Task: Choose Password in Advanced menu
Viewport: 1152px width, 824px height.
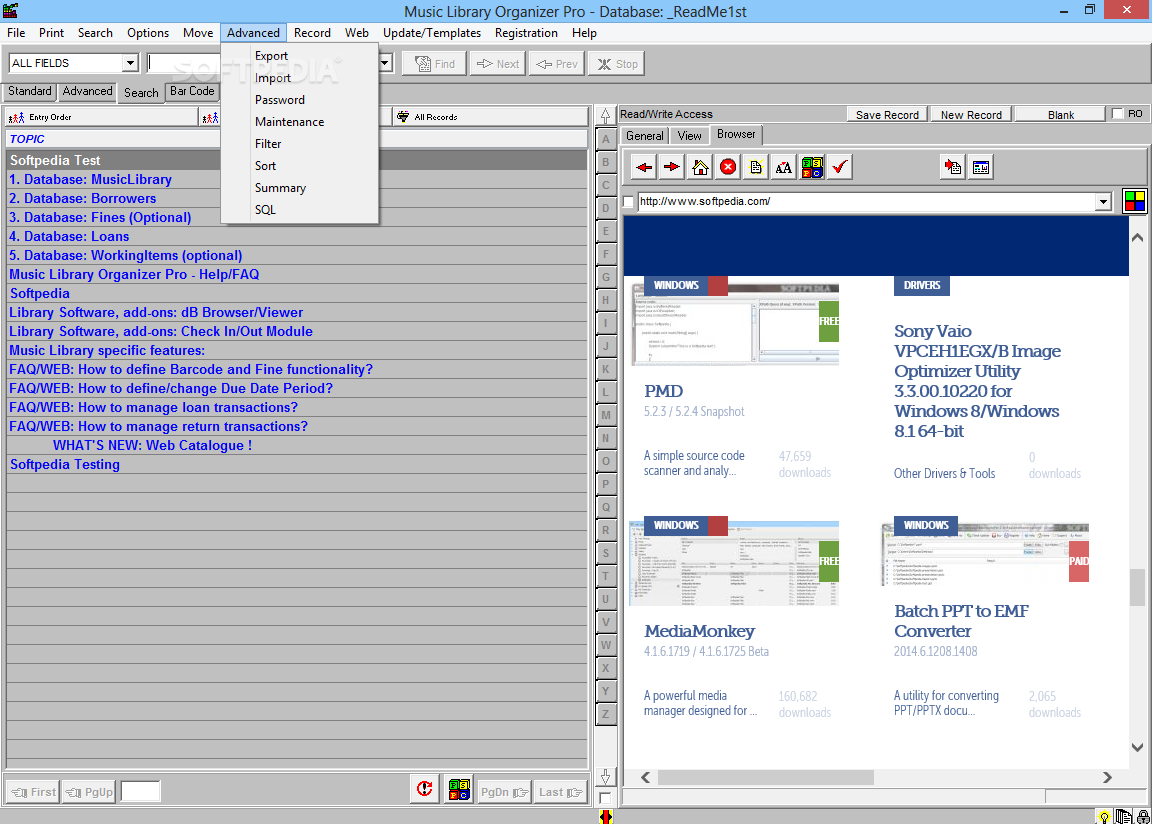Action: (300, 100)
